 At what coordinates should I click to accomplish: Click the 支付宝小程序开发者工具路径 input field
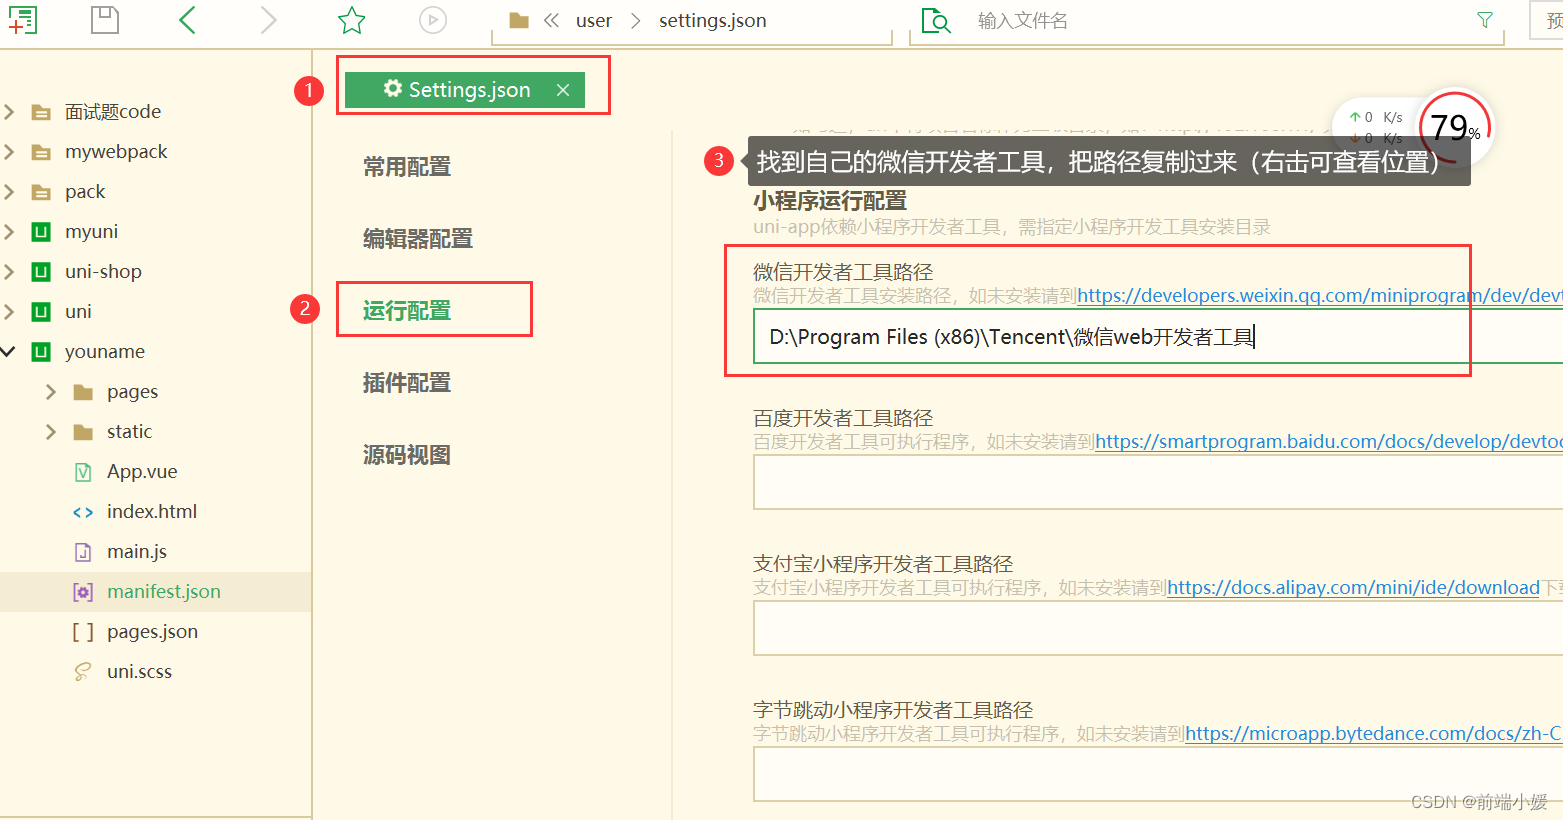[1158, 628]
